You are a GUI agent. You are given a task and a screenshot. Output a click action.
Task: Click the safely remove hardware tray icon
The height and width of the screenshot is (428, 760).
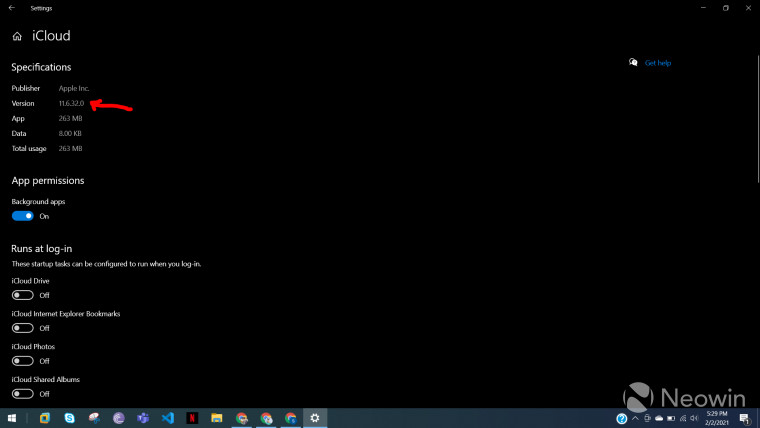click(647, 418)
